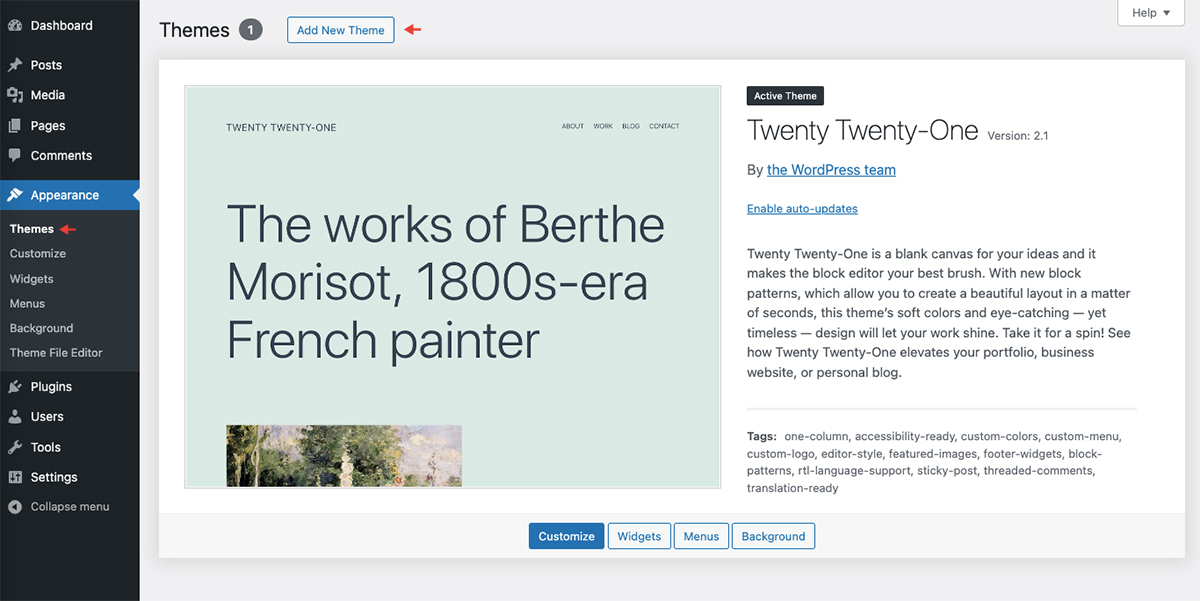Viewport: 1200px width, 601px height.
Task: Open the WordPress team author link
Action: [831, 170]
